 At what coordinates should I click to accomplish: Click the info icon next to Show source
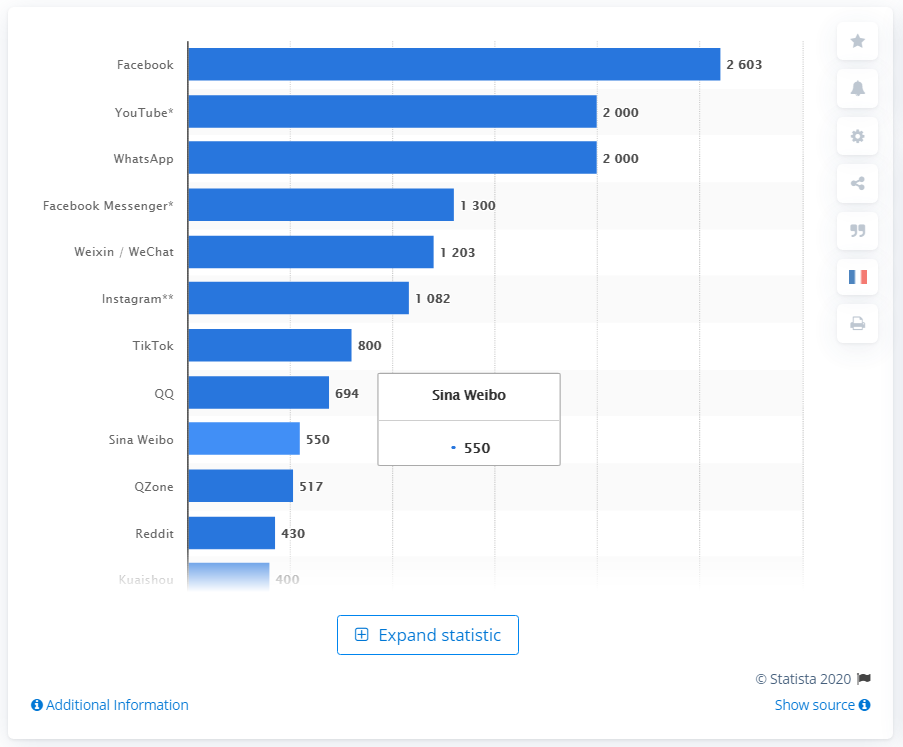(864, 705)
